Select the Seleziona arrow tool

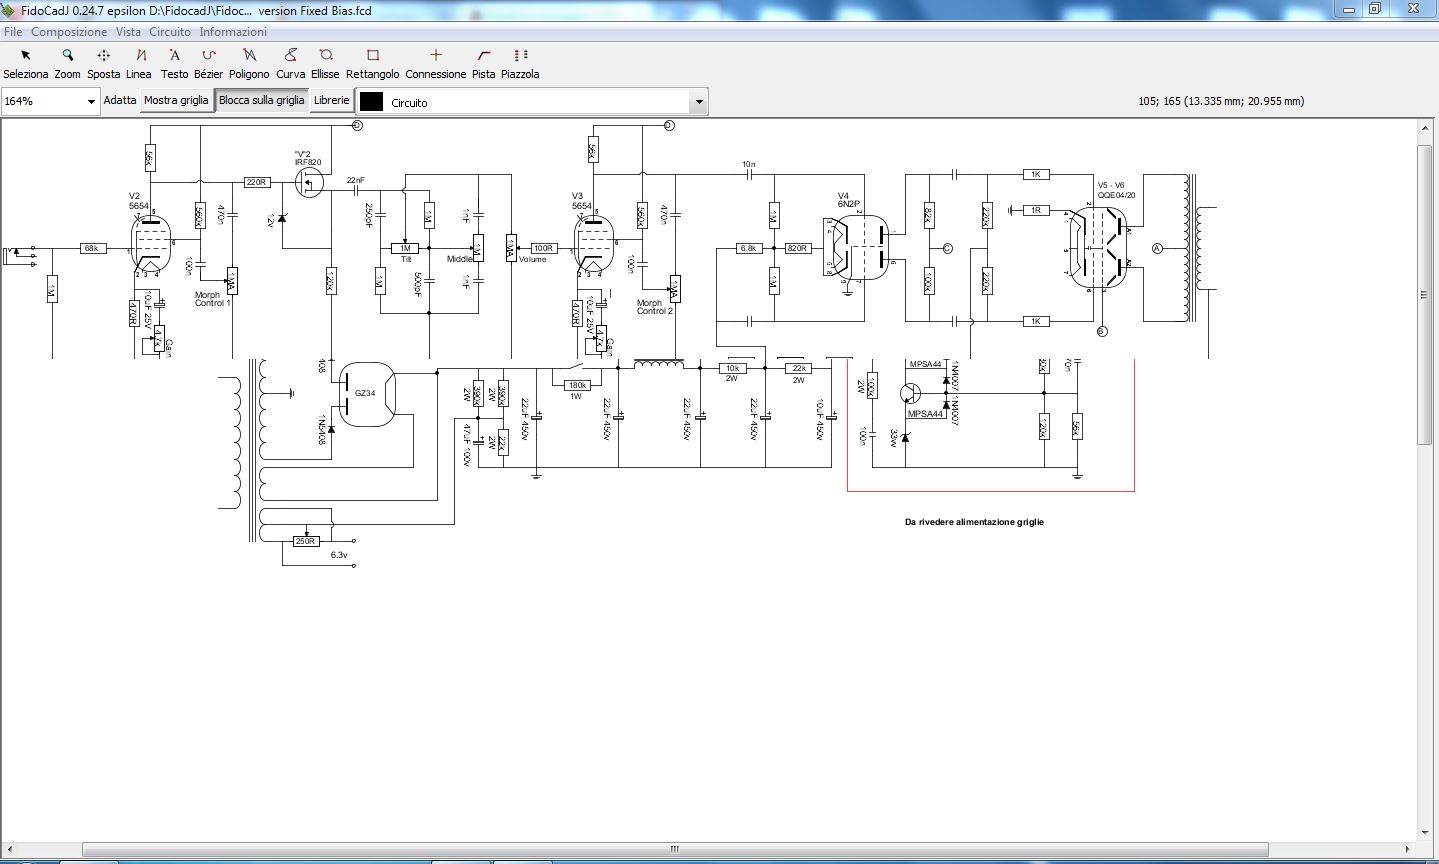pyautogui.click(x=26, y=63)
